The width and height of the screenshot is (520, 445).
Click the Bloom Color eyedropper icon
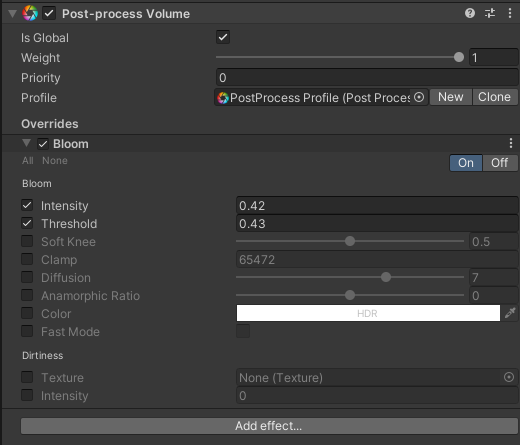pos(510,313)
